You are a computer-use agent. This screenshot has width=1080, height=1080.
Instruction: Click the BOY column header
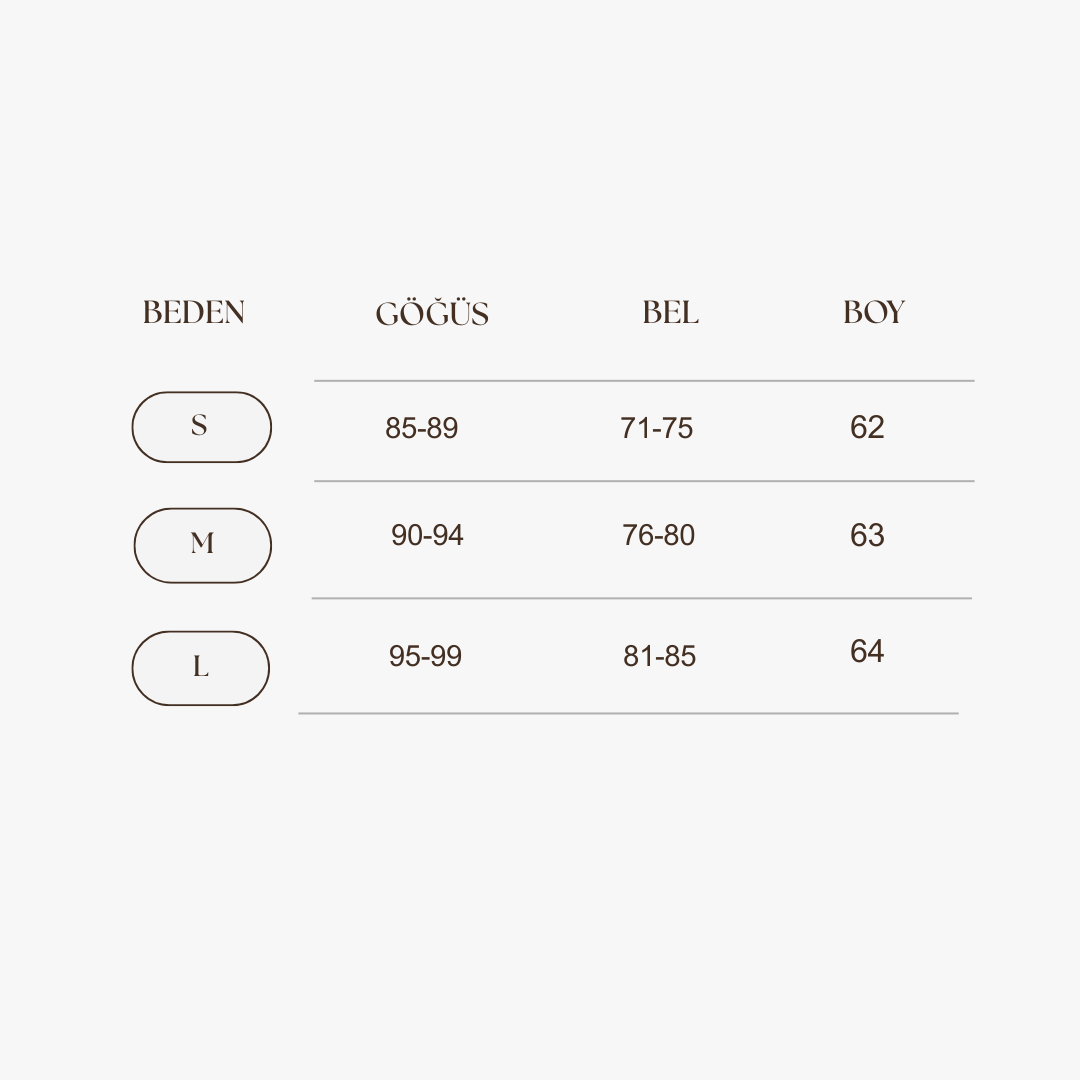(873, 312)
